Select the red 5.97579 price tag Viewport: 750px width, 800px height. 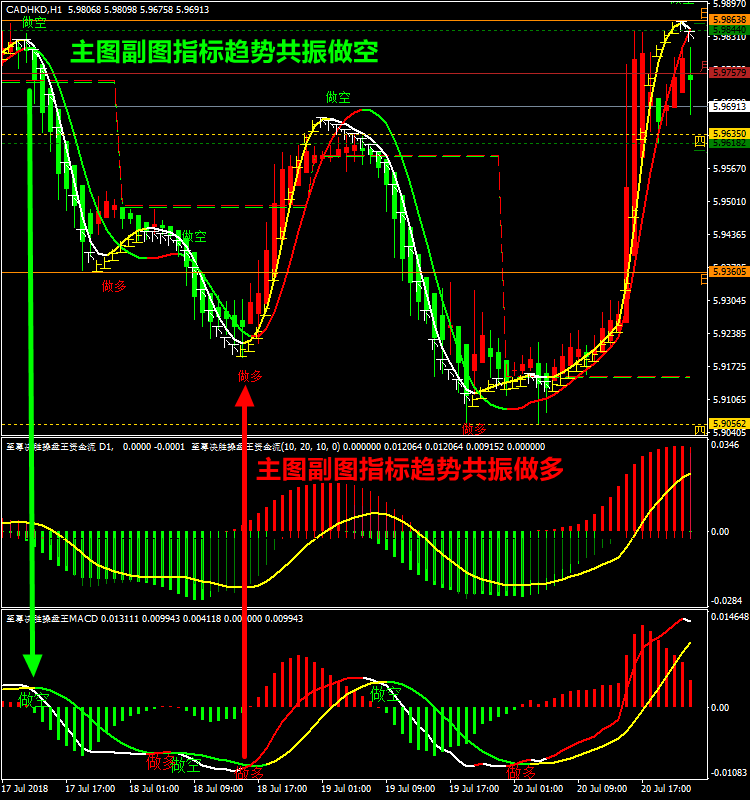[727, 73]
